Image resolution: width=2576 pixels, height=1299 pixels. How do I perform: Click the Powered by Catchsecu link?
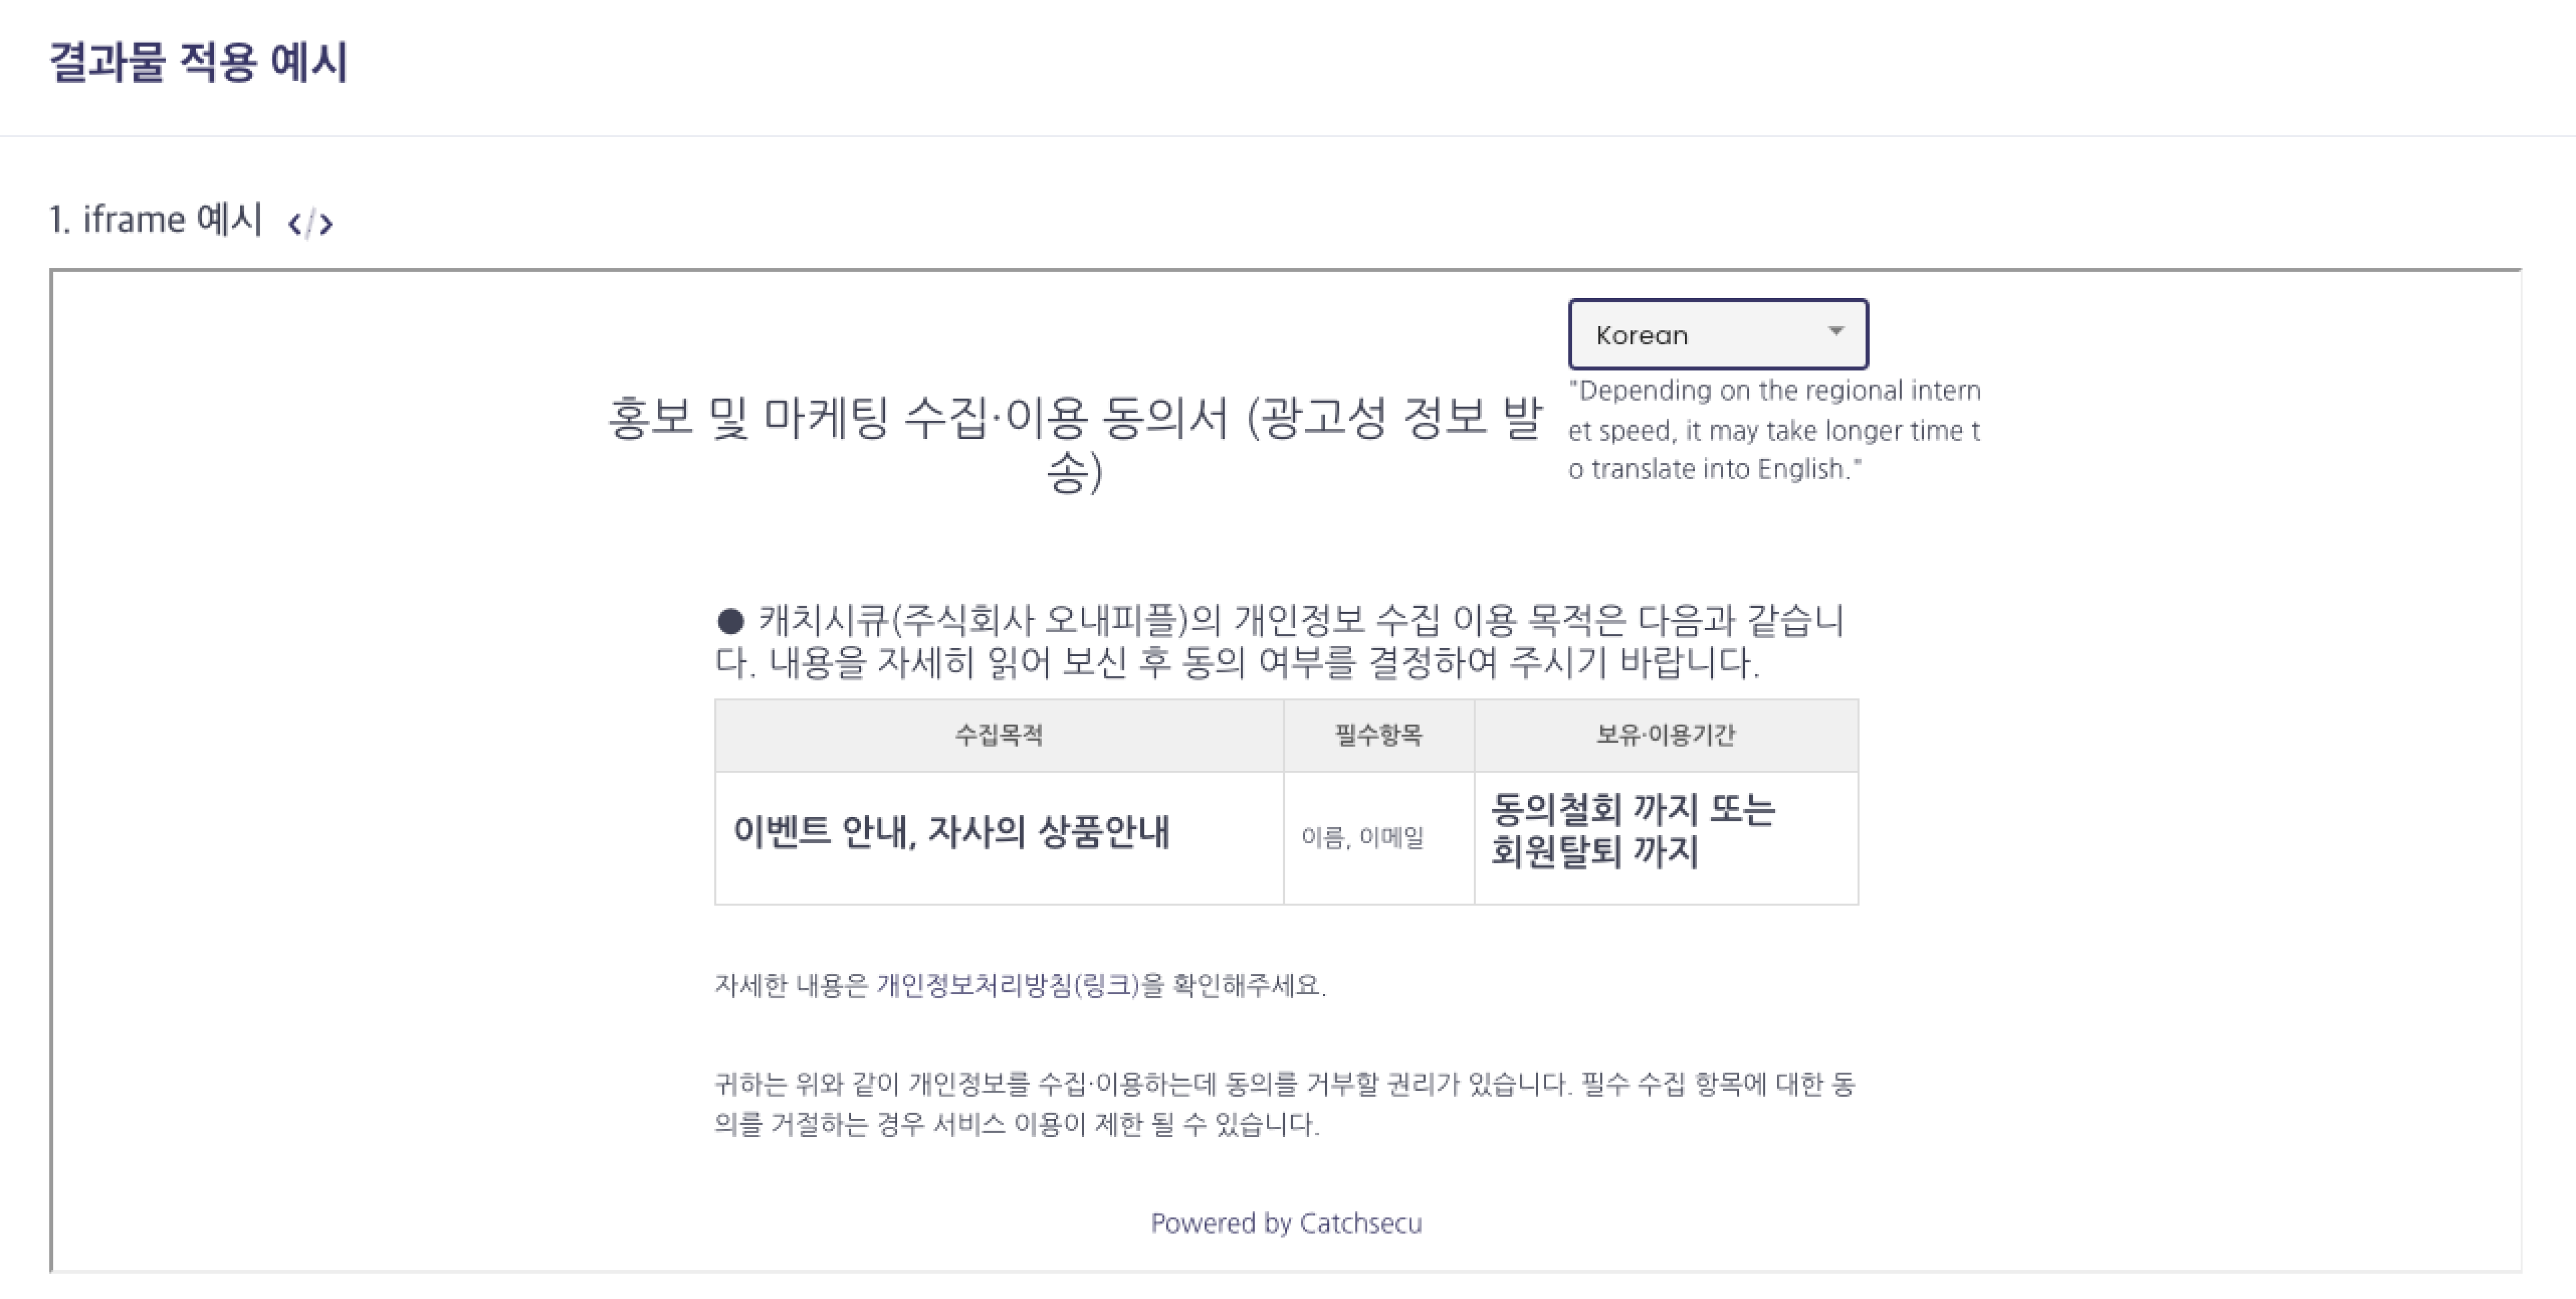tap(1286, 1223)
